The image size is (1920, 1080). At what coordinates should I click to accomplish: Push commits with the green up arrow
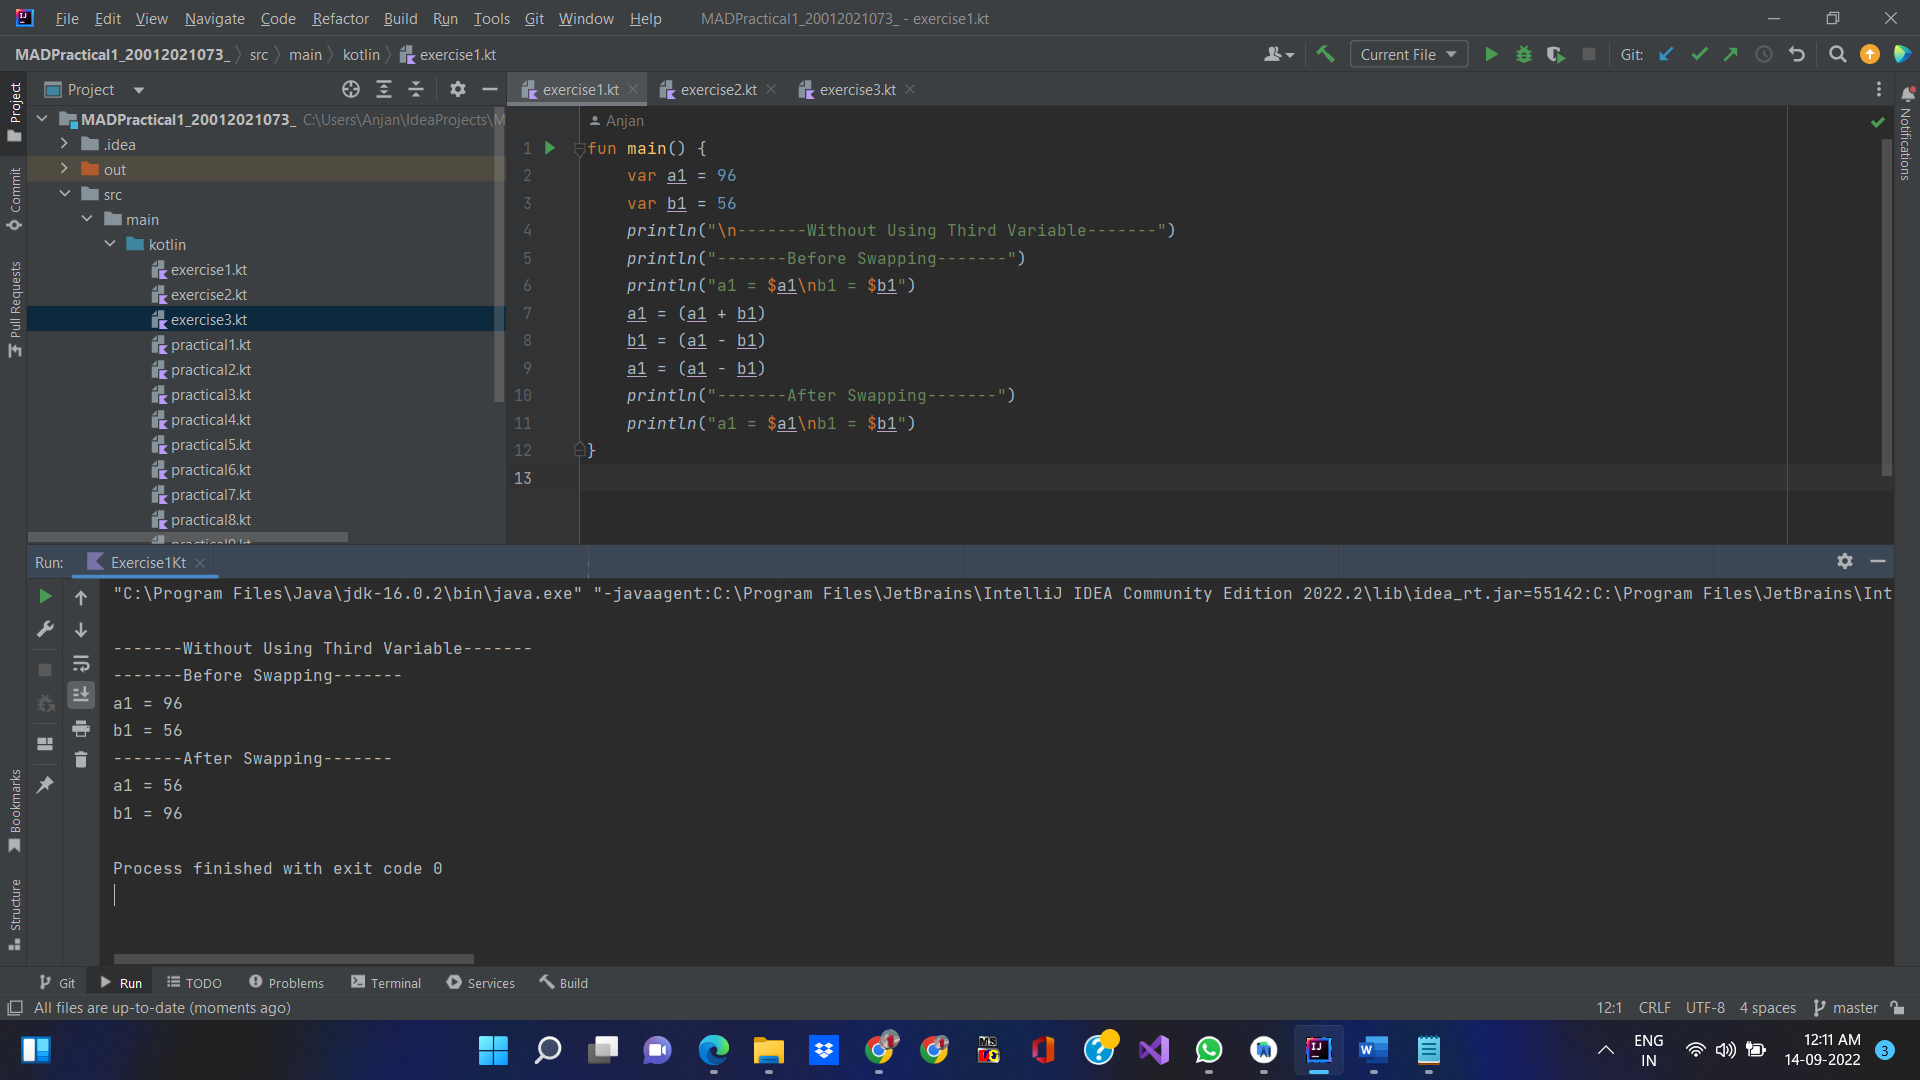click(x=1732, y=54)
